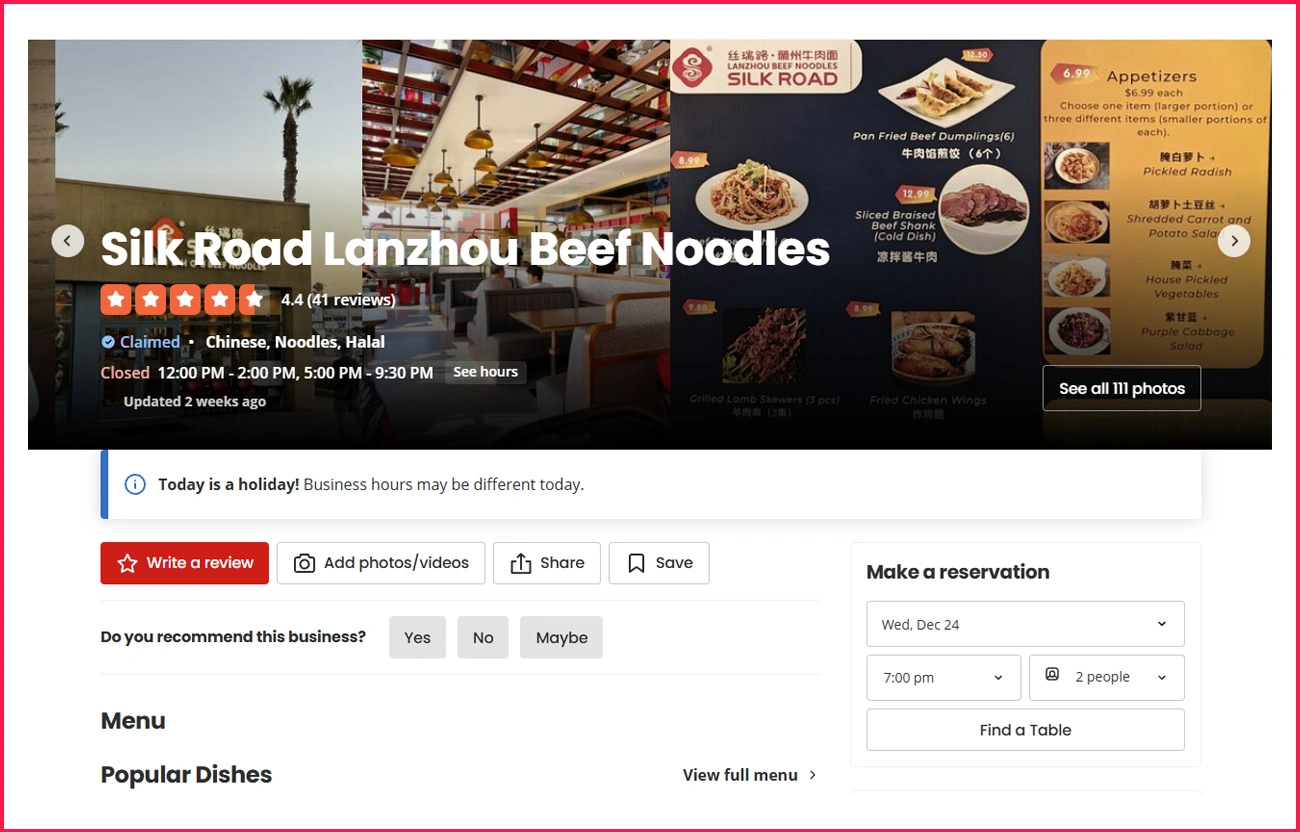The height and width of the screenshot is (832, 1300).
Task: Click the blue Claimed verification checkmark icon
Action: click(108, 342)
